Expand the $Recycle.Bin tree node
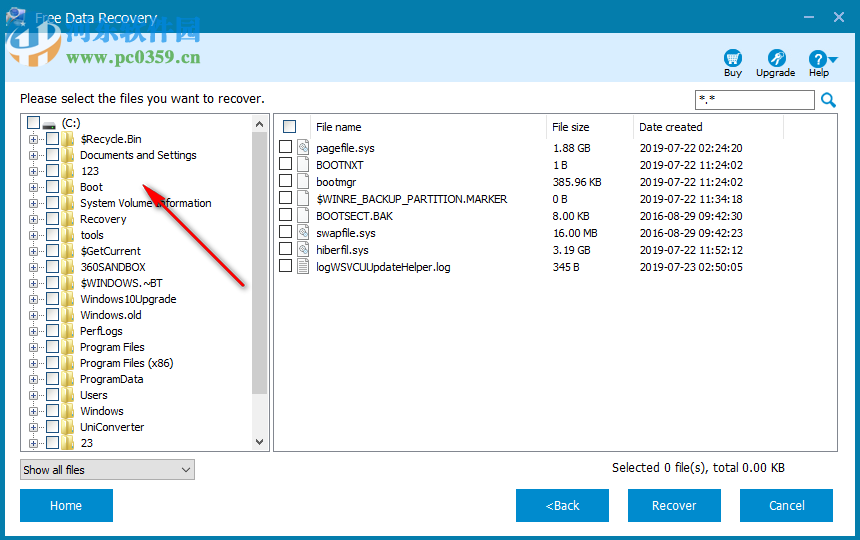The image size is (860, 540). tap(33, 139)
